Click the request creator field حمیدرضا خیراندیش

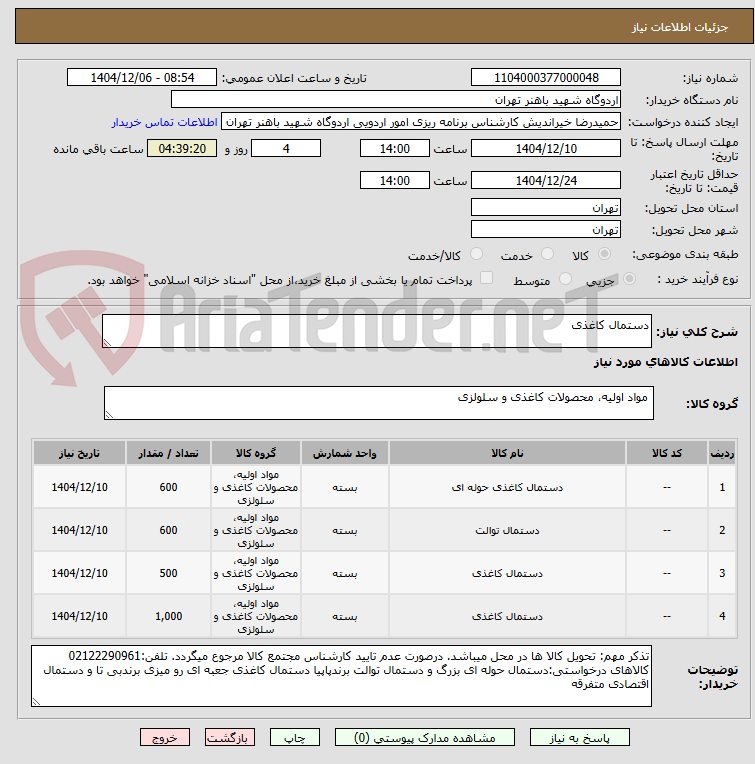point(421,122)
